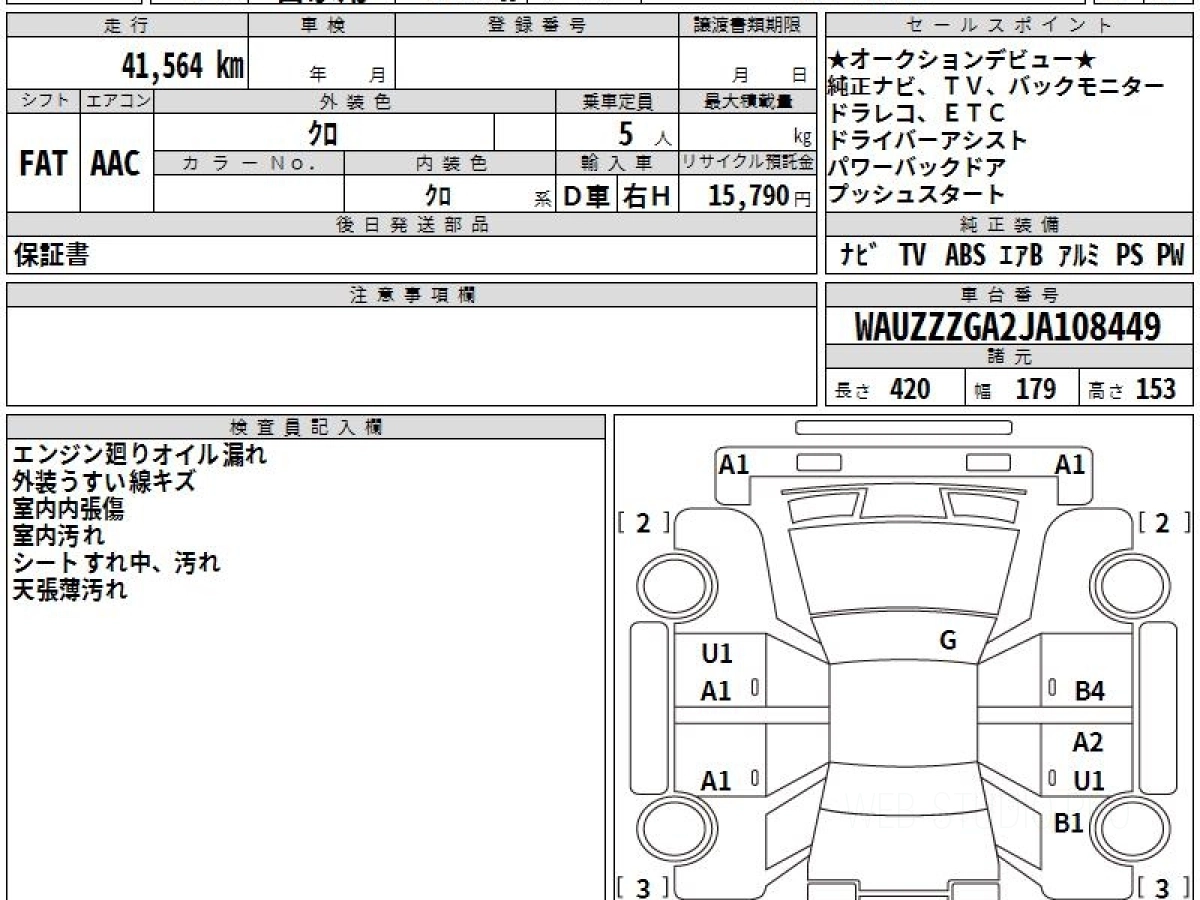Click the D車 cell
Viewport: 1200px width, 900px height.
(x=587, y=196)
